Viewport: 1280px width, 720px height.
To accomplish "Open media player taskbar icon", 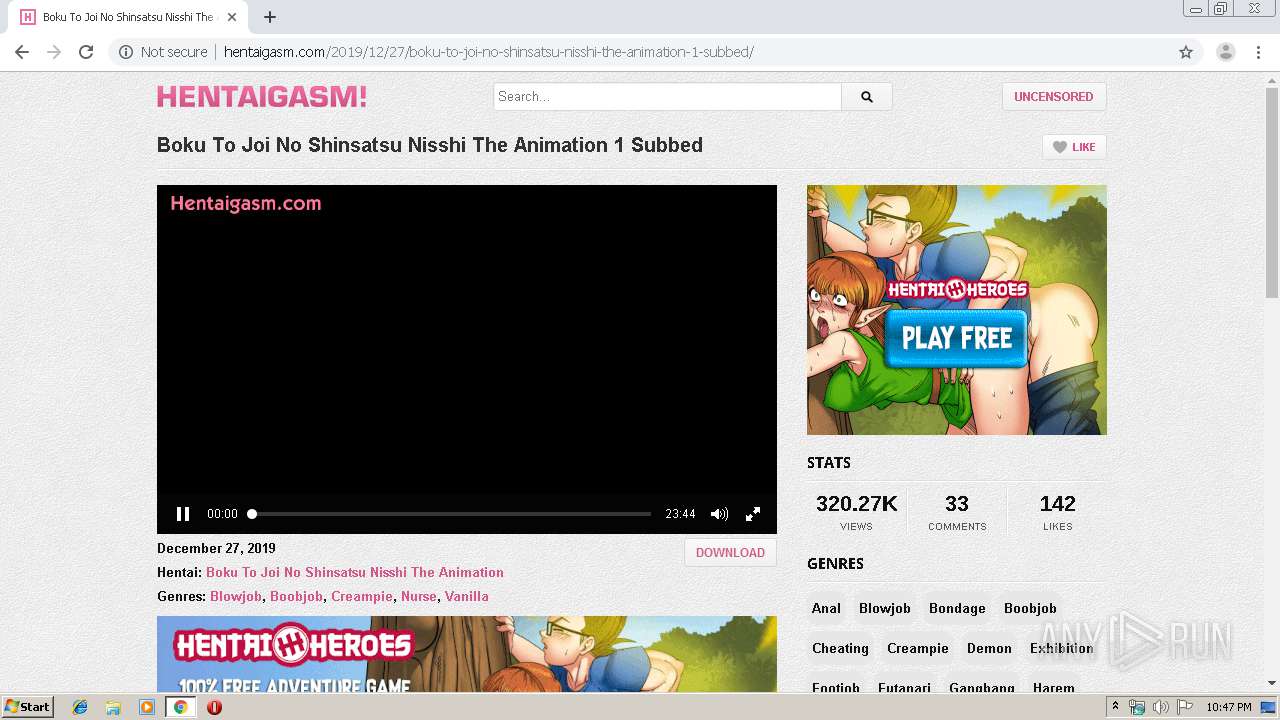I will coord(147,707).
